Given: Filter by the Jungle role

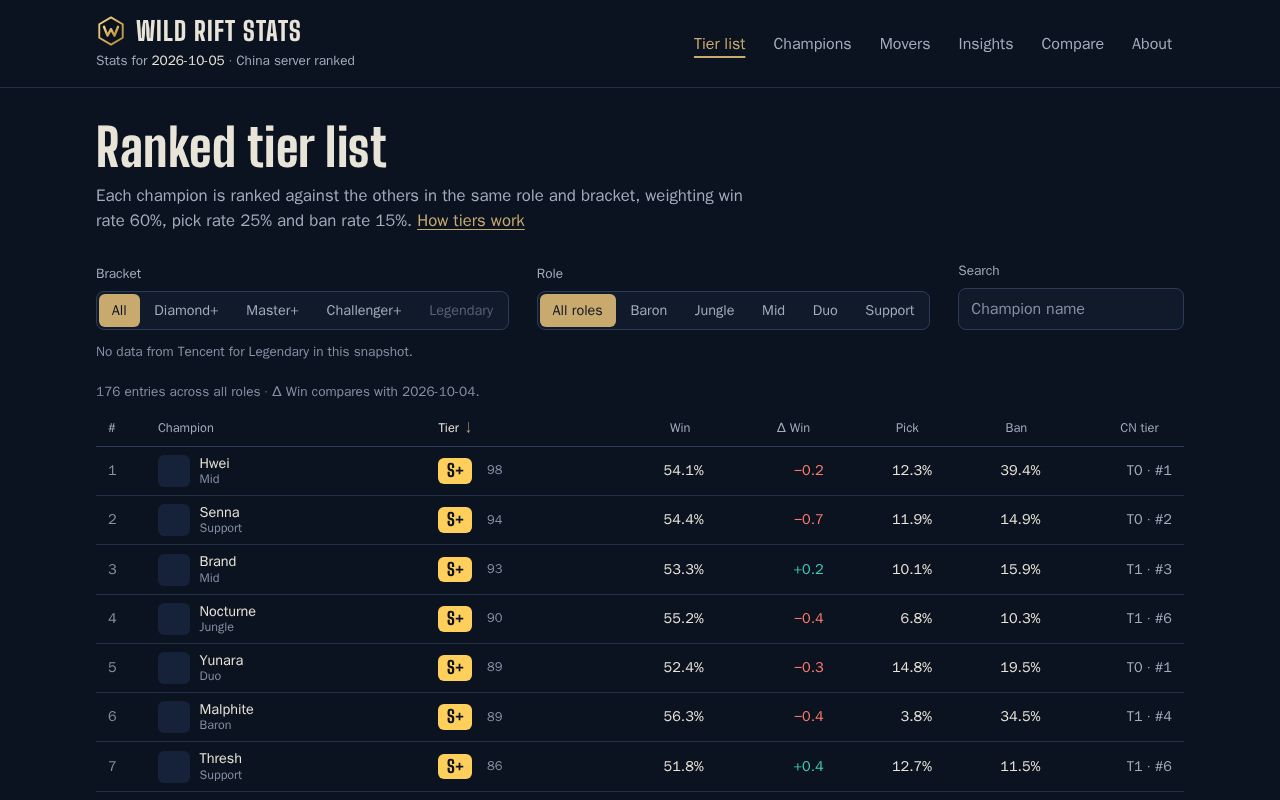Looking at the screenshot, I should tap(714, 310).
